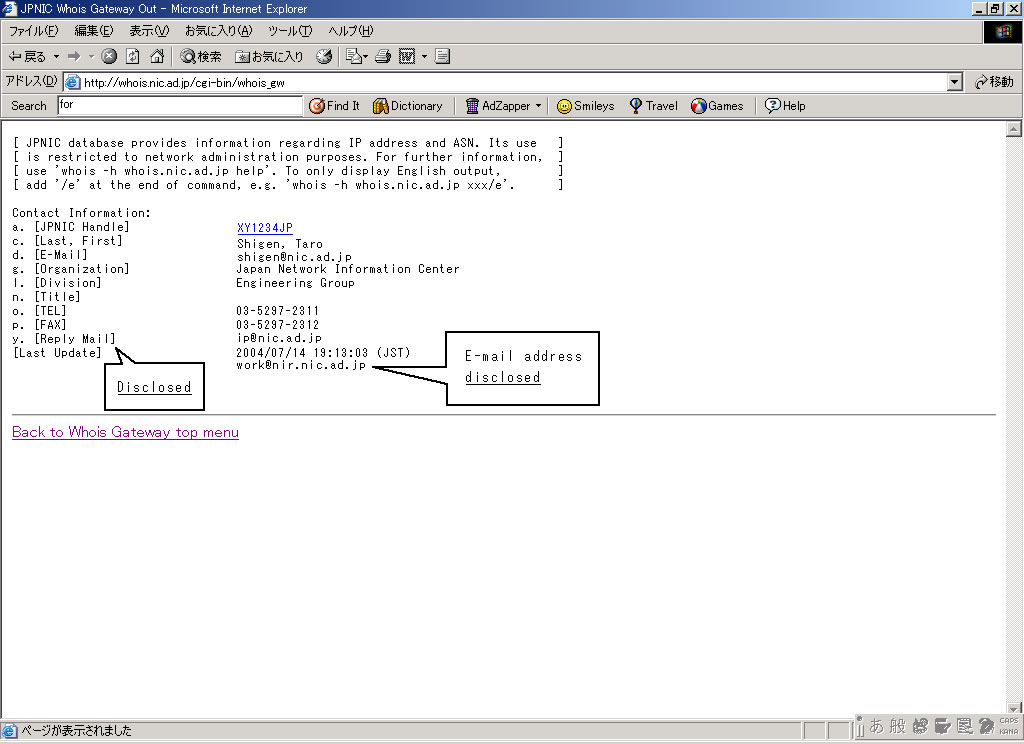Click the Go (移動) button
1024x744 pixels.
tap(994, 82)
